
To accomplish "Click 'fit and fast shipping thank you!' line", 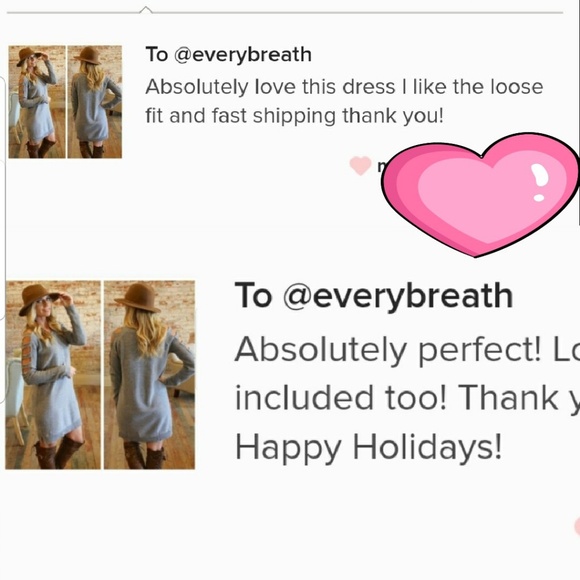I will (x=294, y=116).
